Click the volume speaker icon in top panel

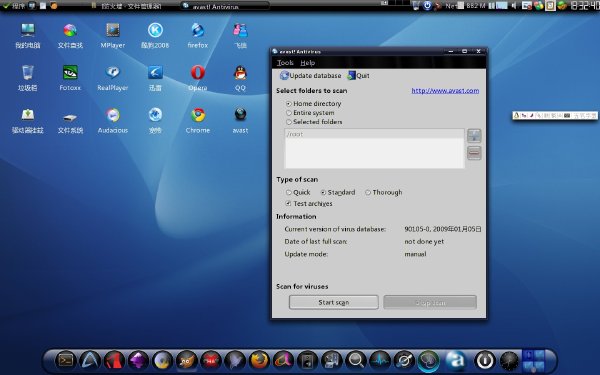[514, 5]
